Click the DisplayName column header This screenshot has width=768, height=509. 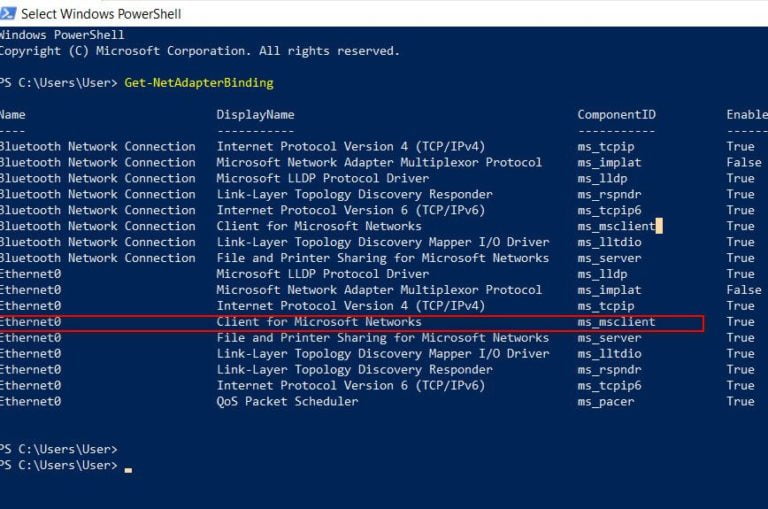pyautogui.click(x=255, y=115)
